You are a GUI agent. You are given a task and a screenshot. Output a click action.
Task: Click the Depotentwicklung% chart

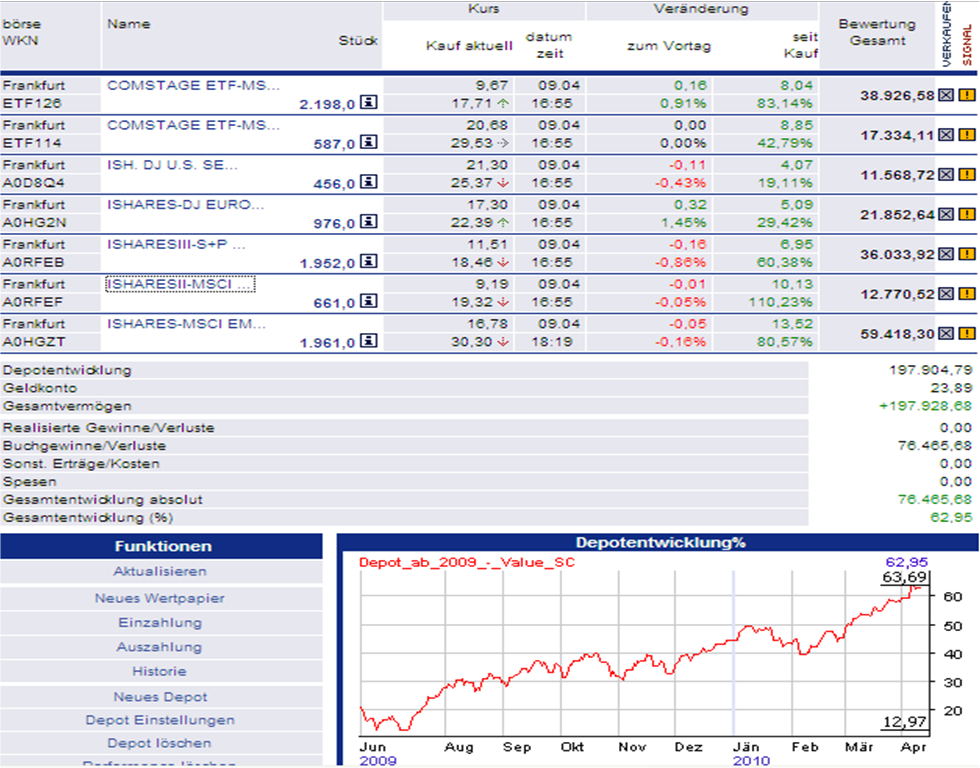[x=644, y=653]
